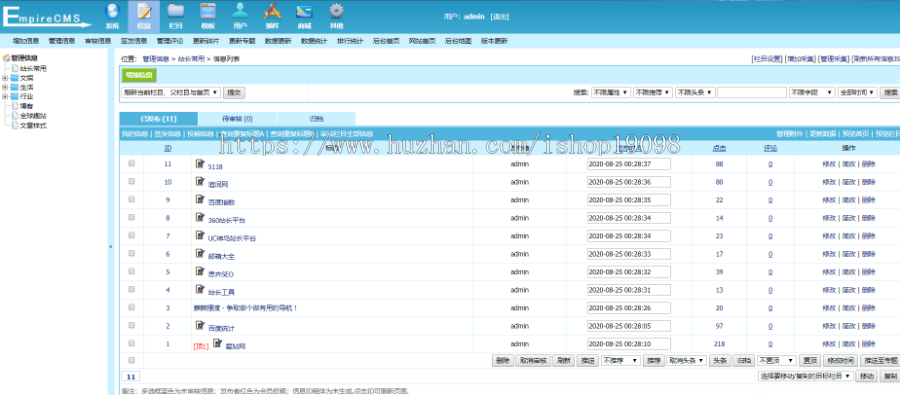Open the bottom 不推荐 dropdown
The height and width of the screenshot is (395, 900).
point(620,361)
